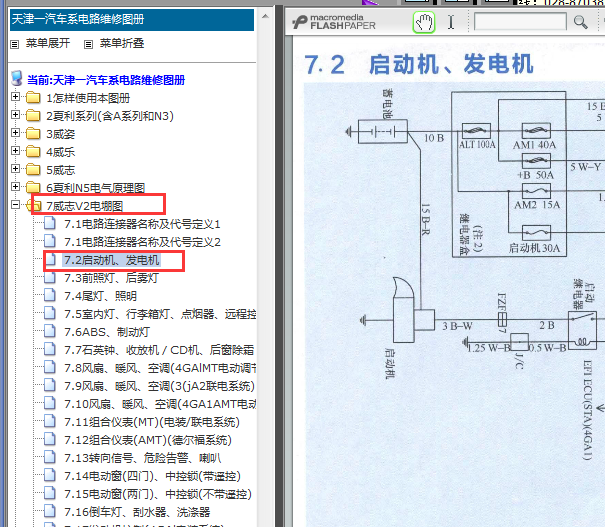Open 7.5室内灯、行李箱灯 page
This screenshot has height=527, width=605.
(160, 314)
